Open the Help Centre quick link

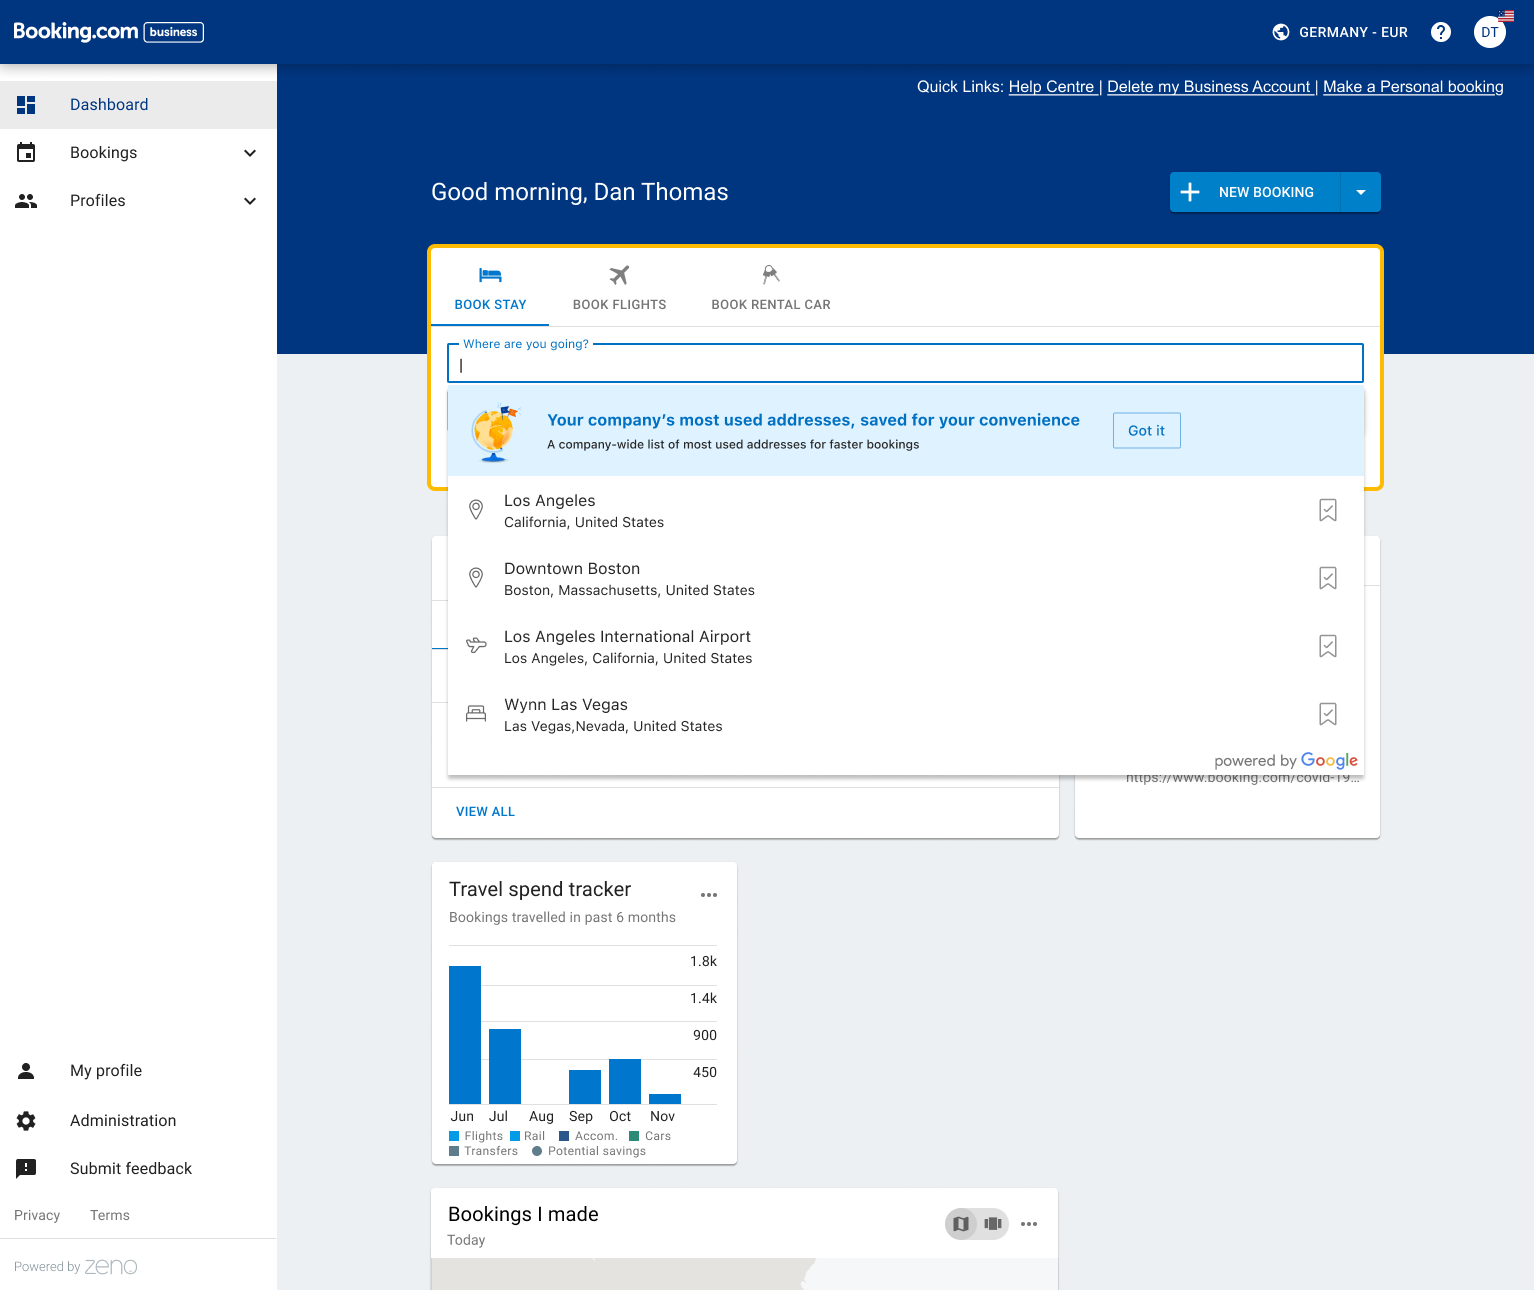[1051, 87]
